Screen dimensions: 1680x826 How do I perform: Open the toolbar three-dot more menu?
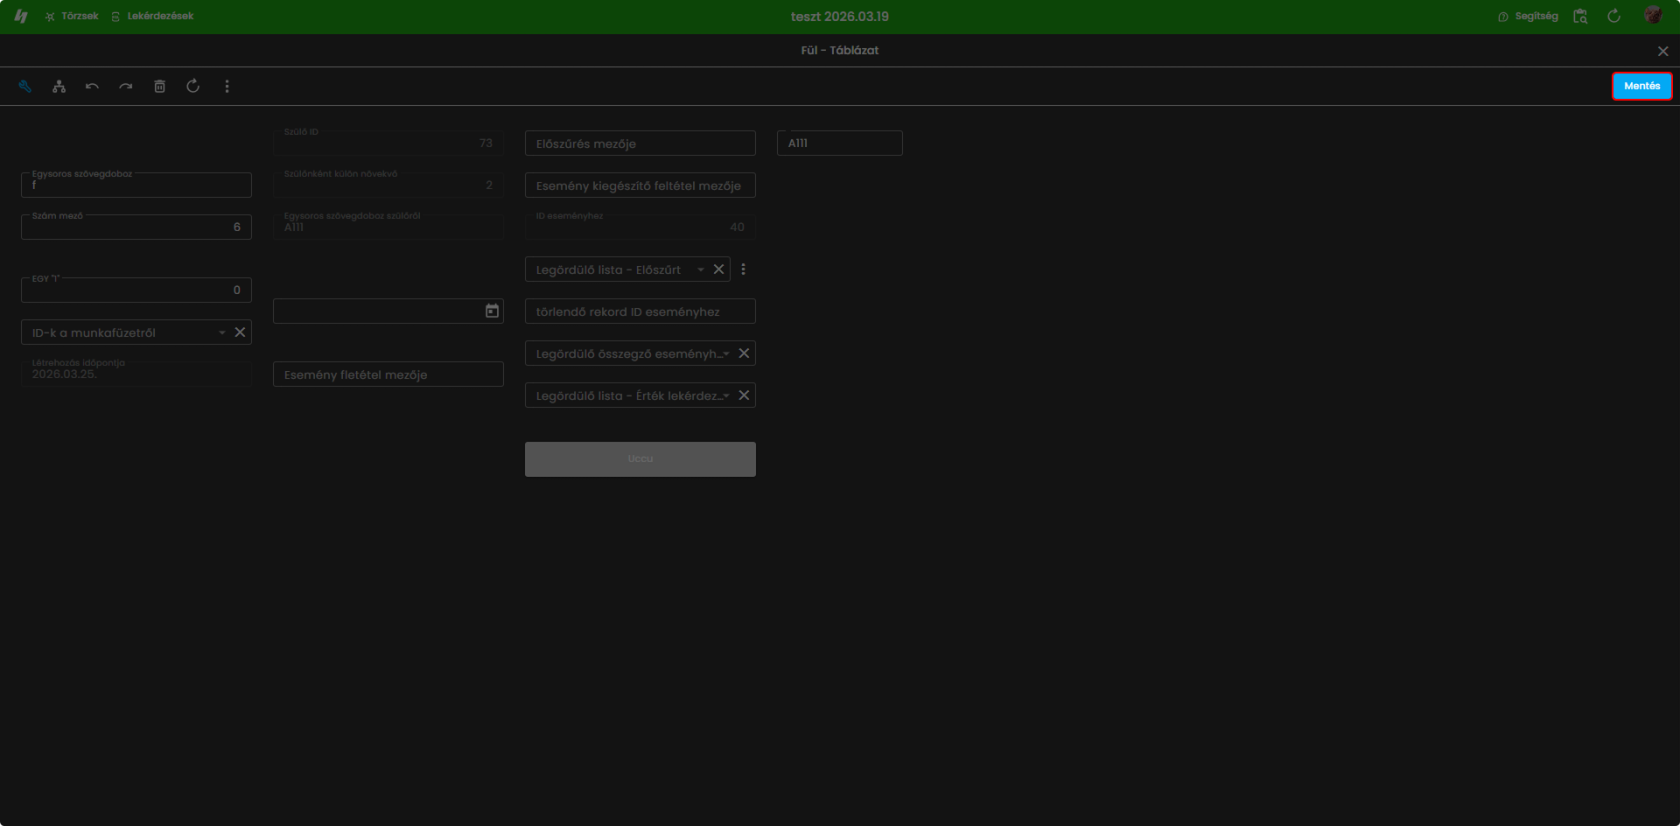click(227, 86)
